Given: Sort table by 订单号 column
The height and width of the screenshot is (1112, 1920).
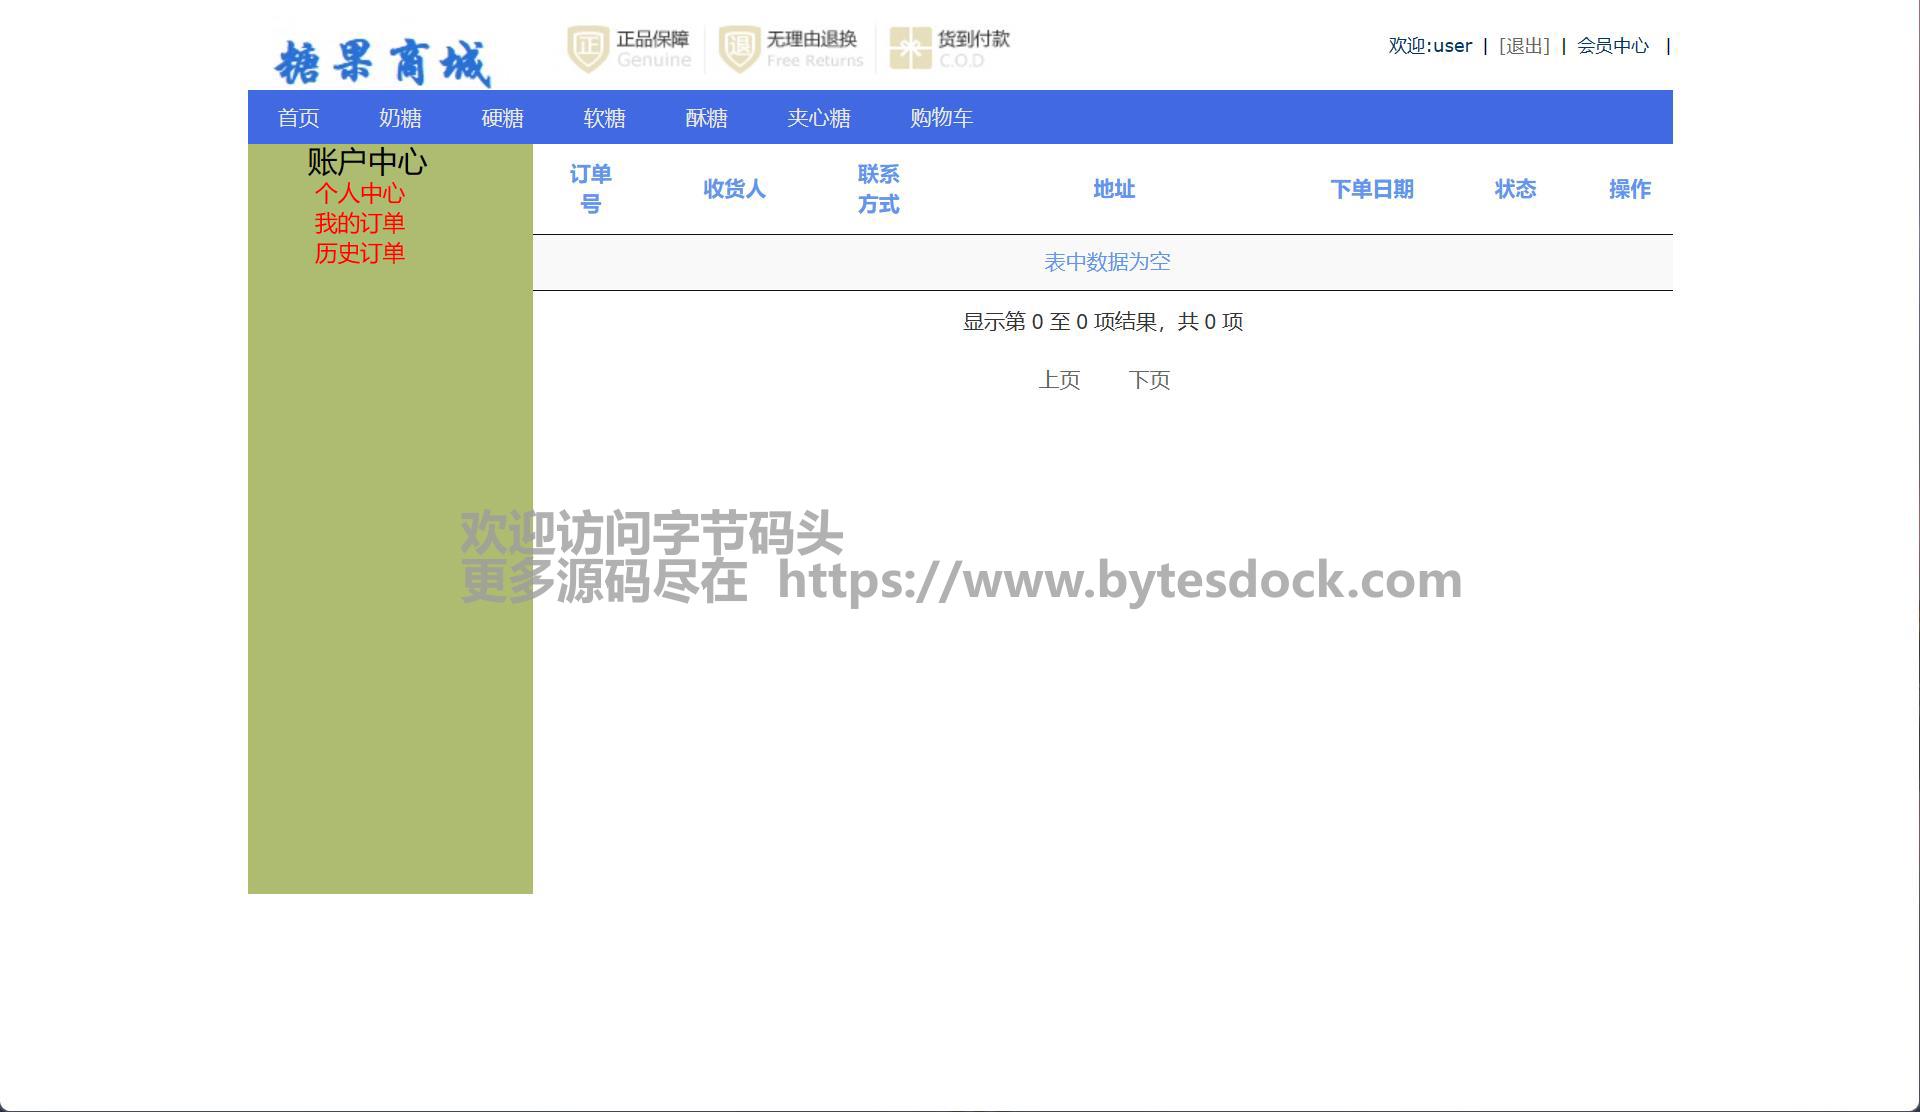Looking at the screenshot, I should pos(590,189).
